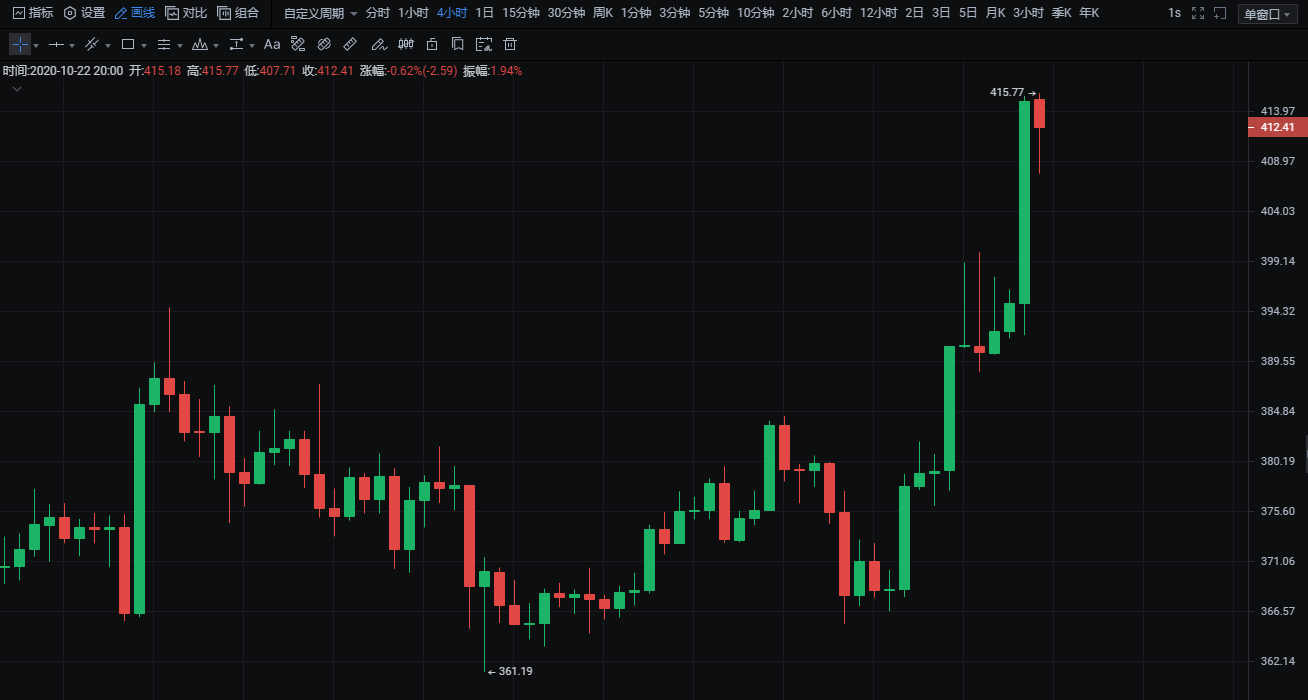Collapse the chevron under the time info
The height and width of the screenshot is (700, 1308).
[17, 89]
